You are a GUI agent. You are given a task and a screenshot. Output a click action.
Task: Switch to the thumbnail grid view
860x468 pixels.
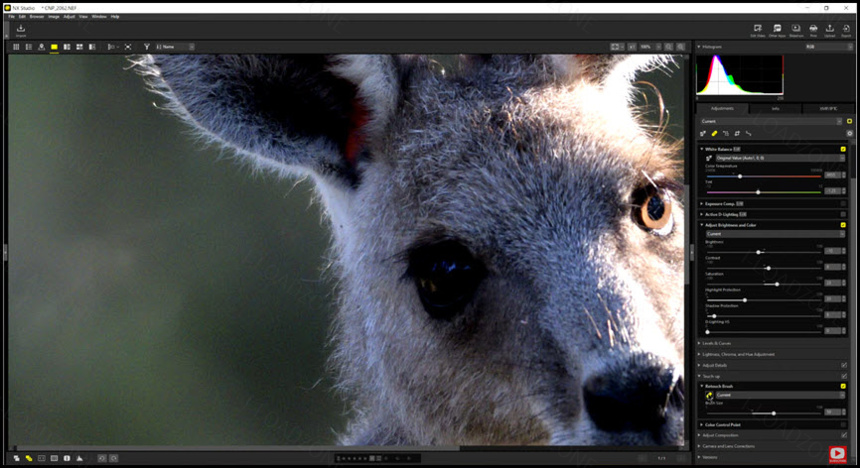click(x=16, y=47)
